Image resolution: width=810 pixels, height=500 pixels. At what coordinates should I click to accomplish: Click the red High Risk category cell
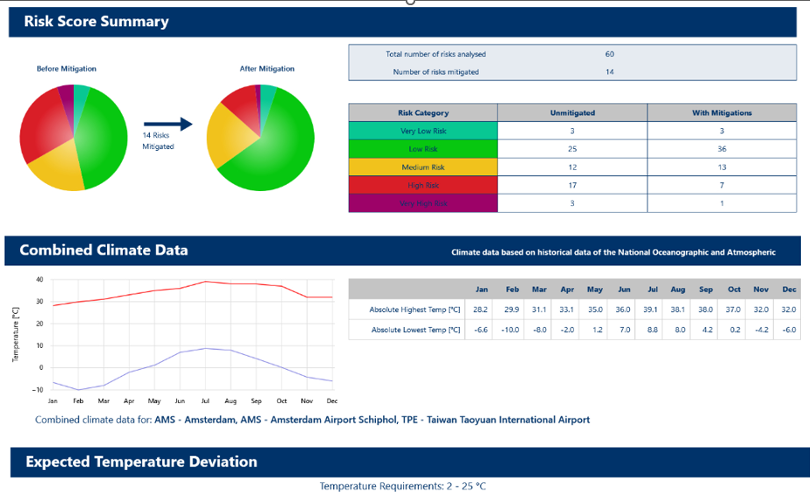423,185
